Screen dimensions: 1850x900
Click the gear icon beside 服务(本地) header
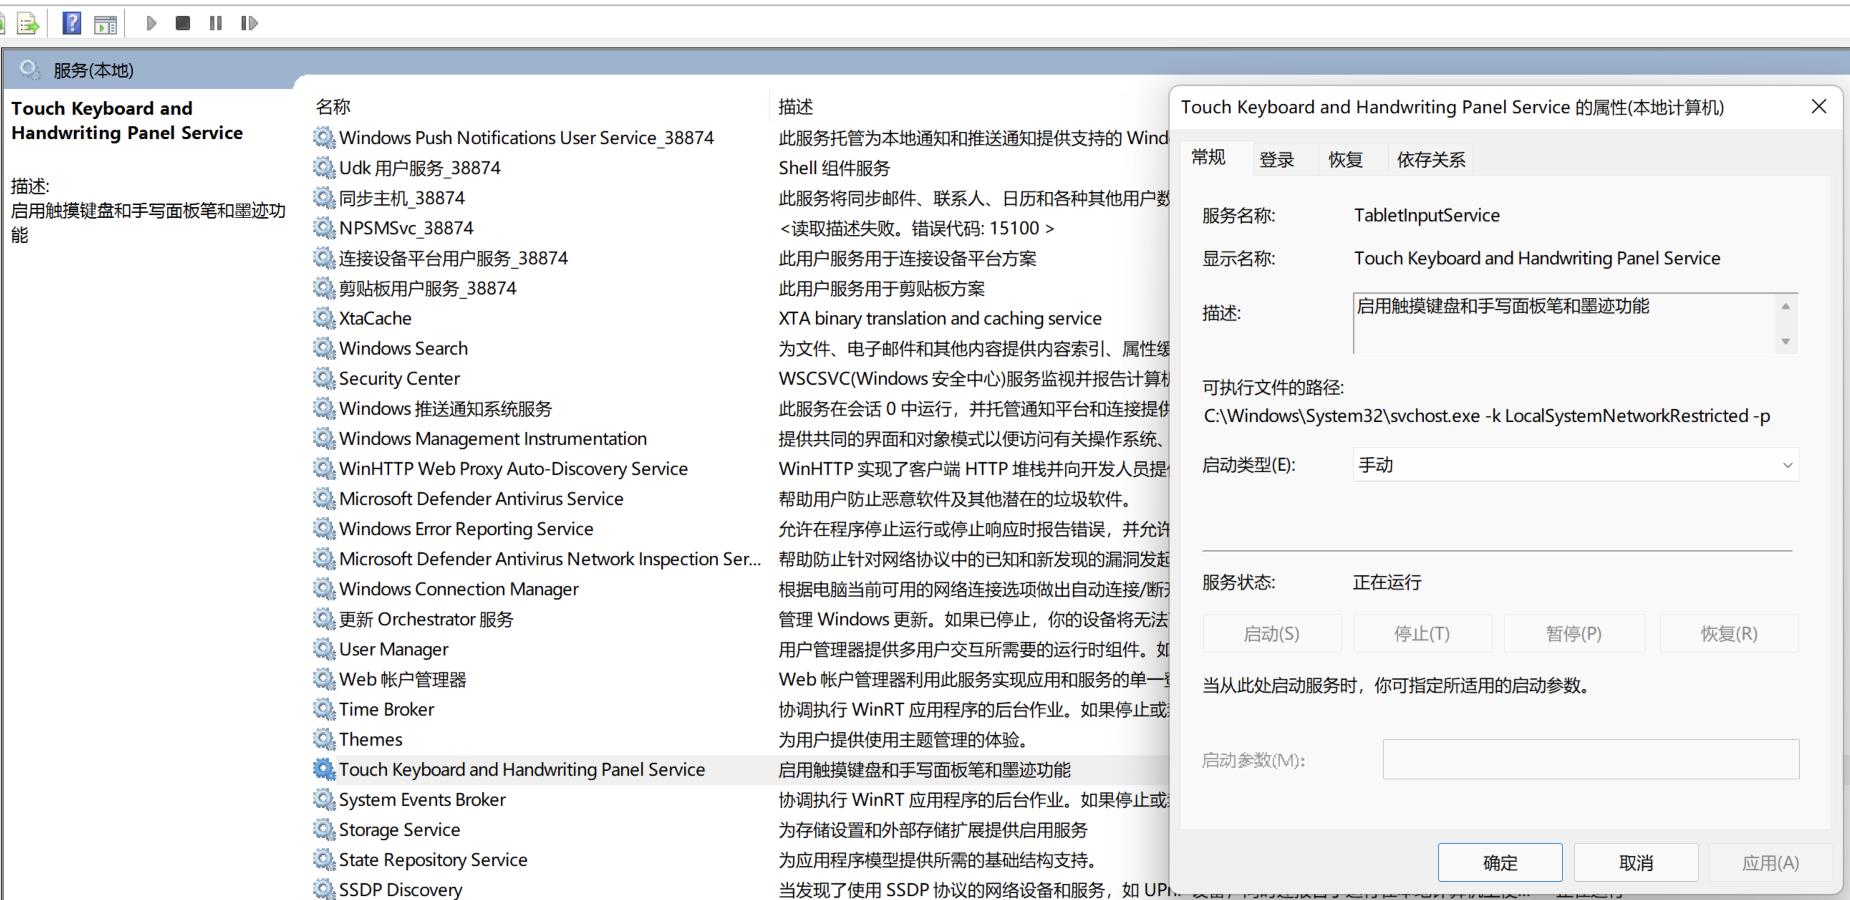[x=30, y=69]
